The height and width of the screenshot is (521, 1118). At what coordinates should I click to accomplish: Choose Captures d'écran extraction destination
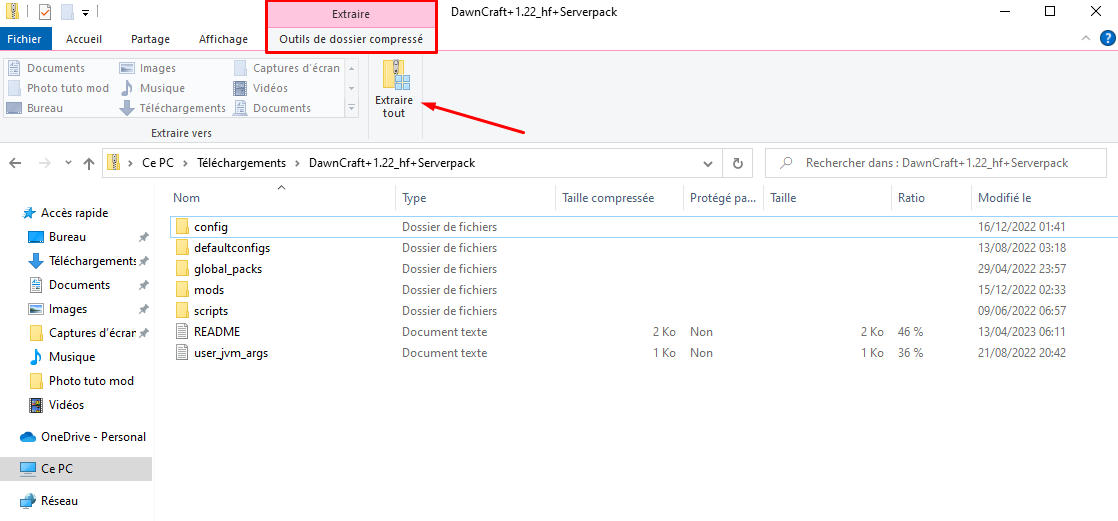(x=288, y=68)
